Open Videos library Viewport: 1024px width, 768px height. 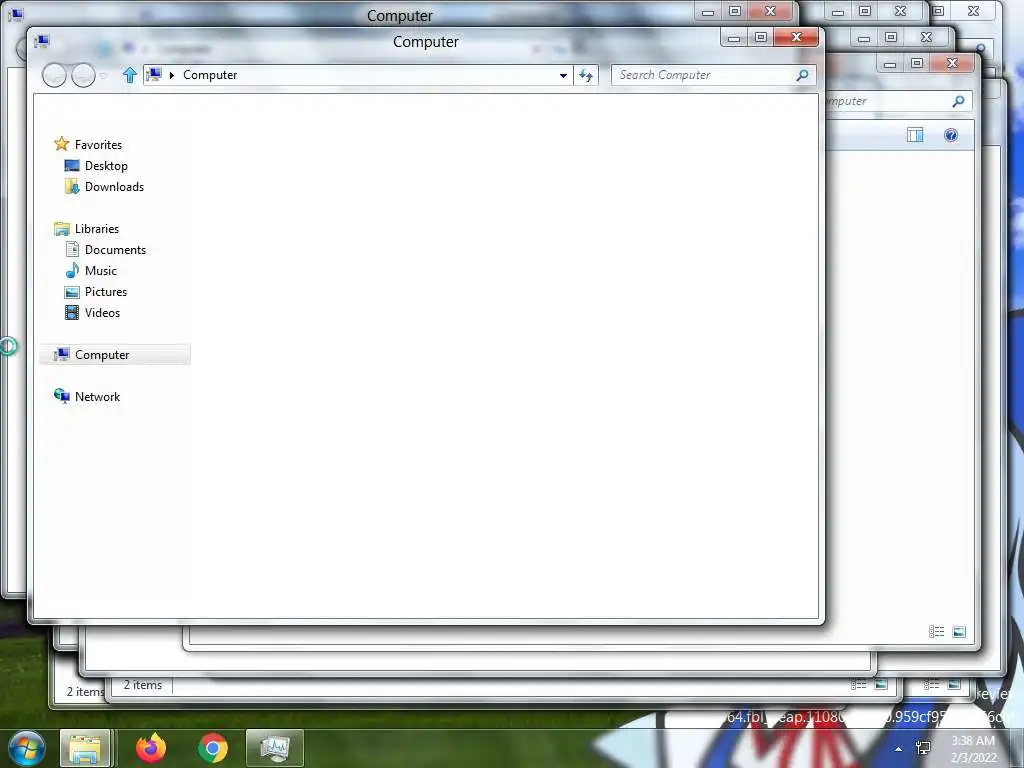point(103,312)
